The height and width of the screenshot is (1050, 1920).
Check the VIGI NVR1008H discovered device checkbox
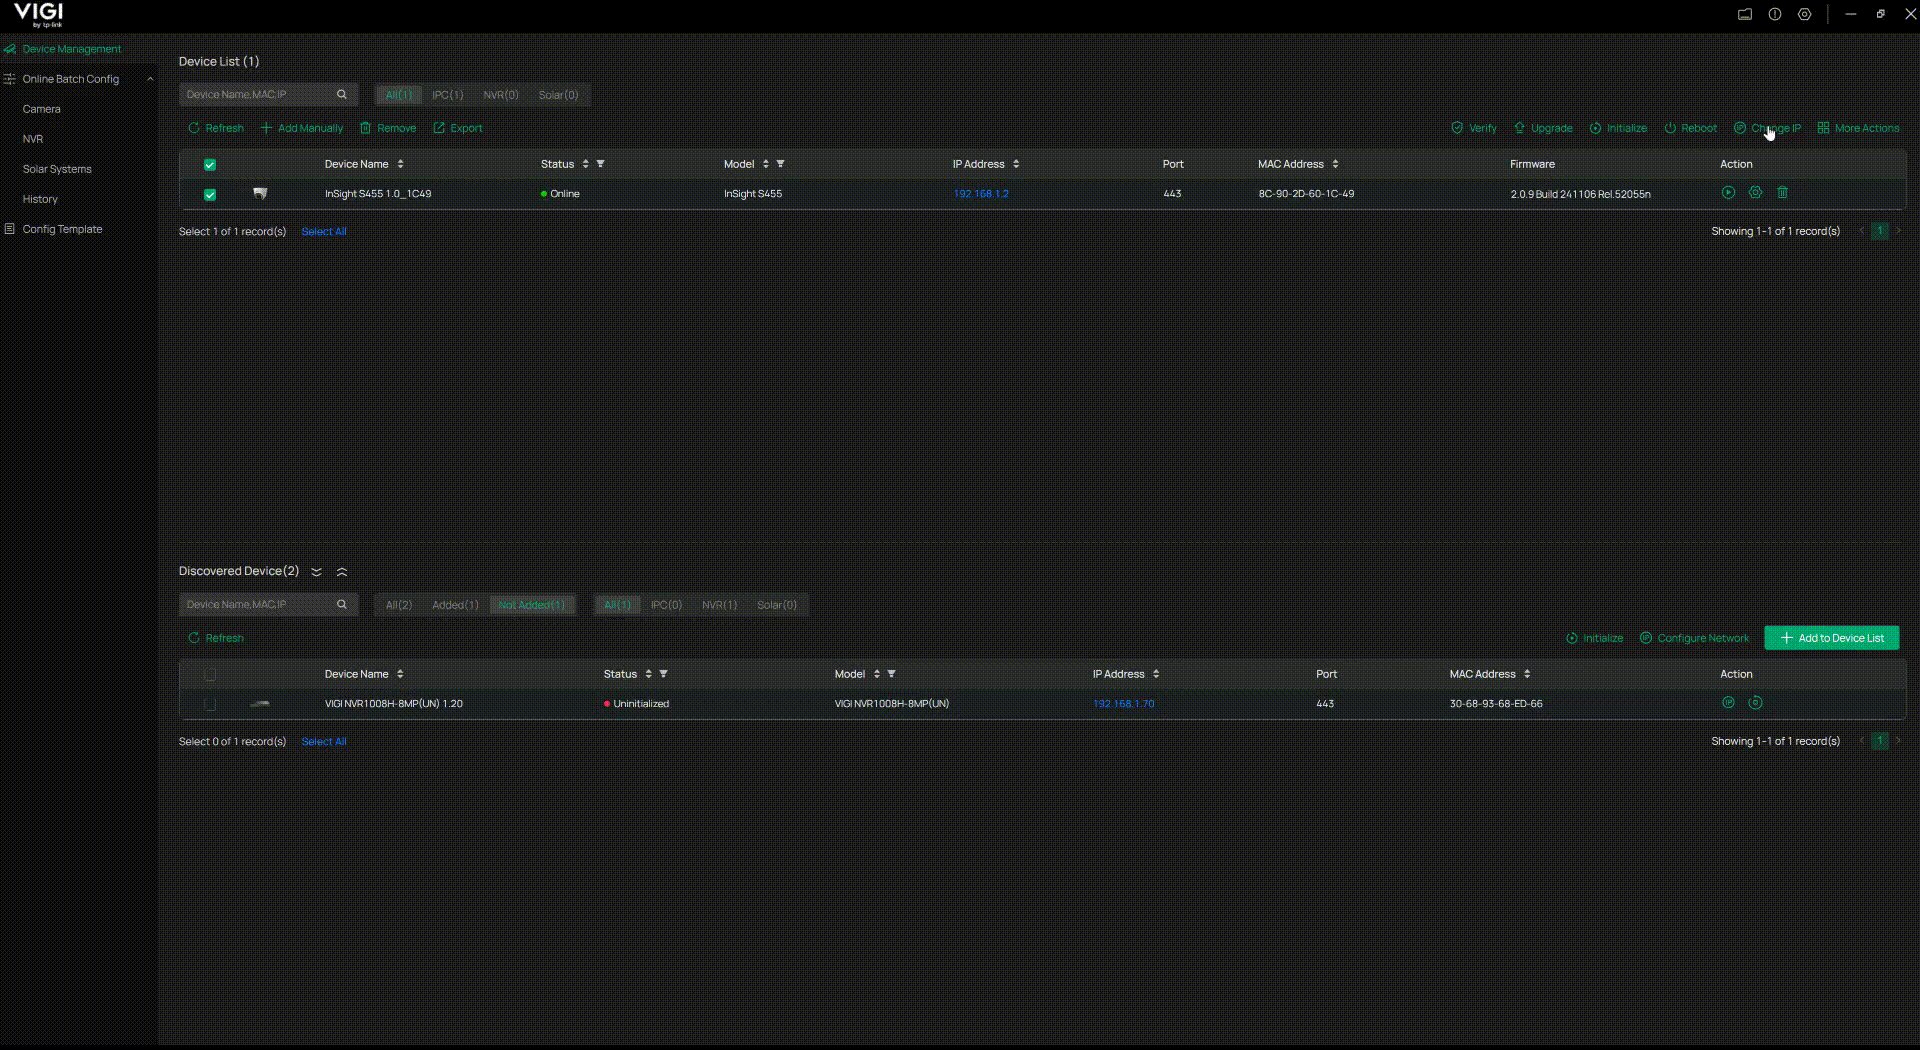coord(210,705)
